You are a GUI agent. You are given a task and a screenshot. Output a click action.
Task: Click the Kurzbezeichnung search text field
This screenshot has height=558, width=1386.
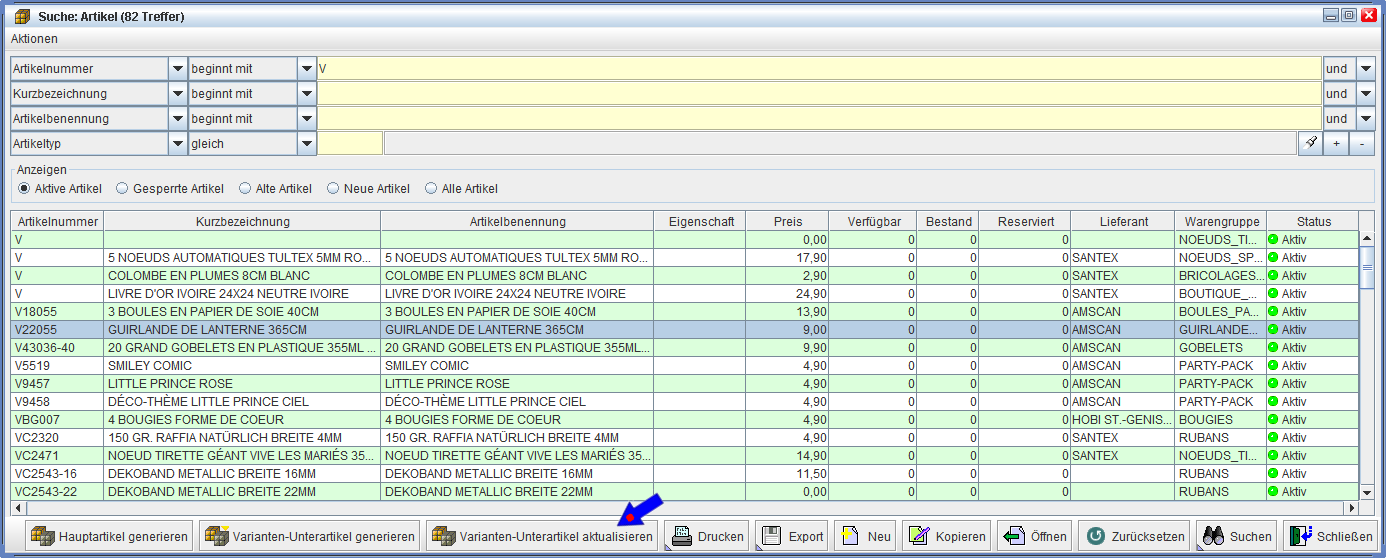click(818, 94)
